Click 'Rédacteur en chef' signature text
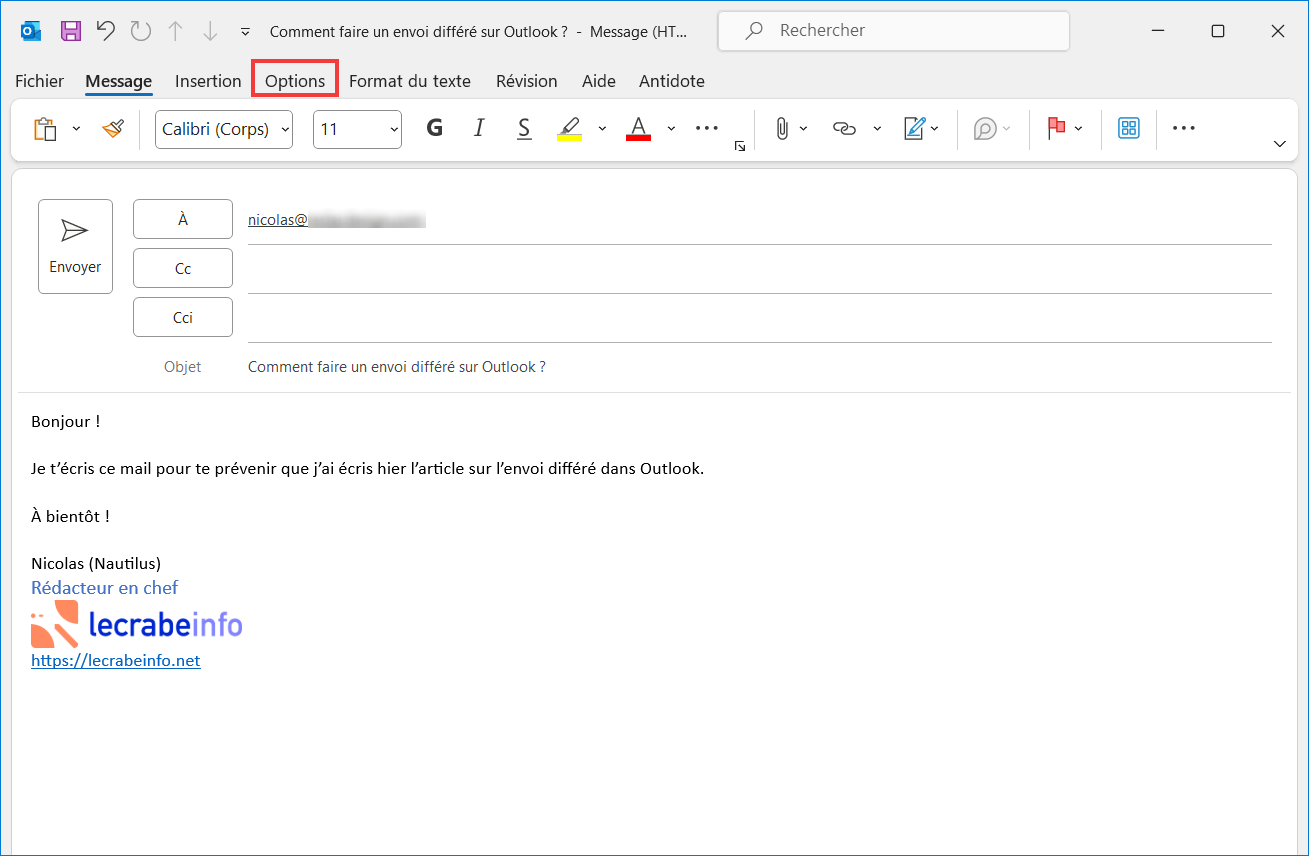1309x856 pixels. tap(105, 588)
